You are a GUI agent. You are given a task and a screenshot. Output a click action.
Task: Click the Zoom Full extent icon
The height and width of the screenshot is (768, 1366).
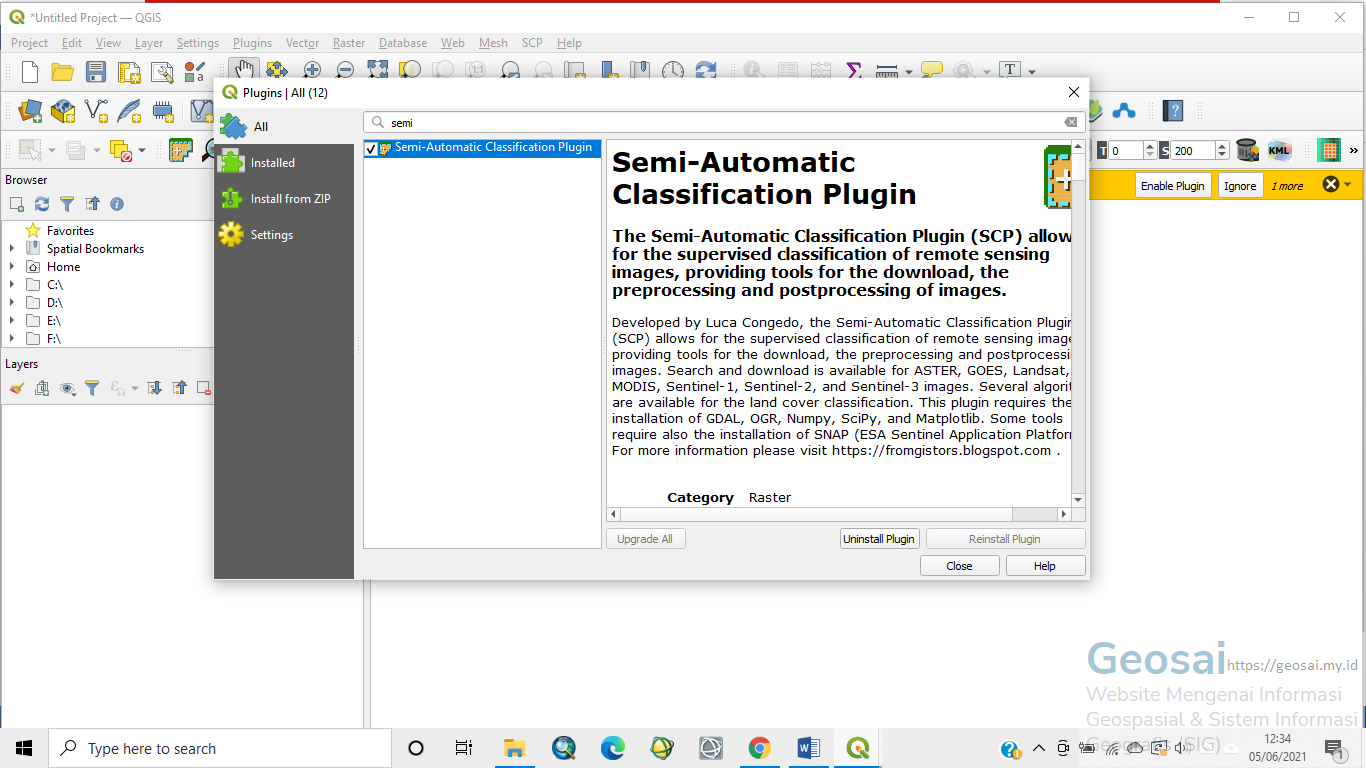(377, 71)
